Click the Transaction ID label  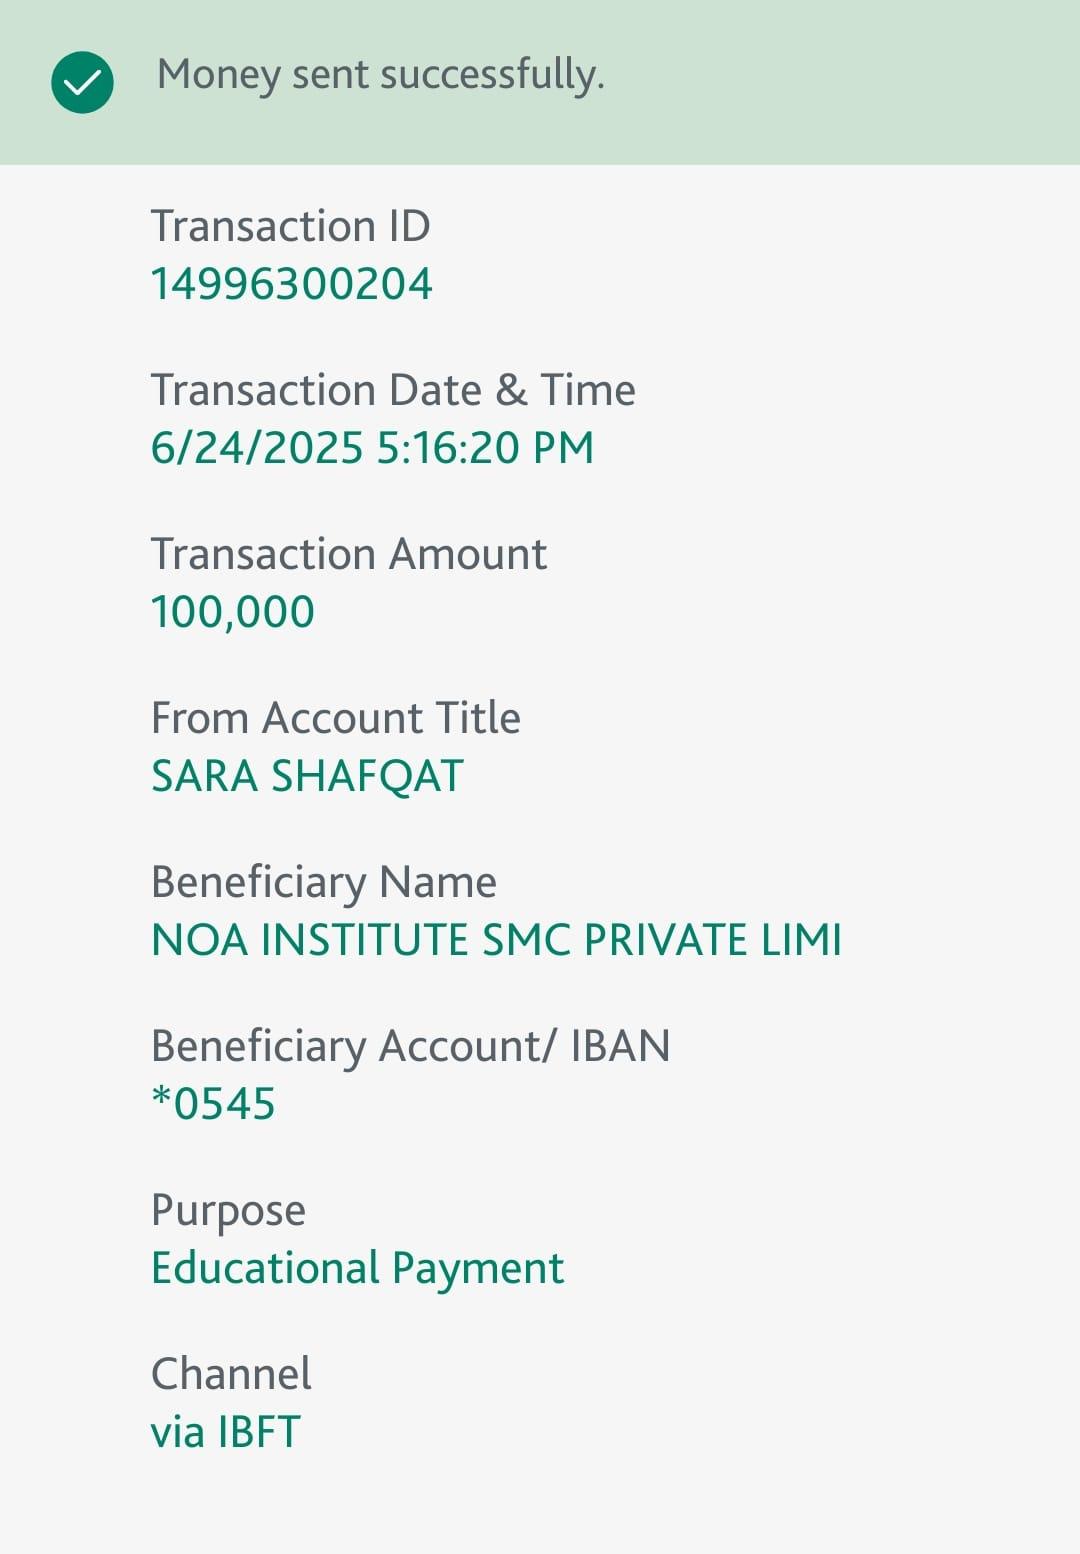tap(290, 226)
